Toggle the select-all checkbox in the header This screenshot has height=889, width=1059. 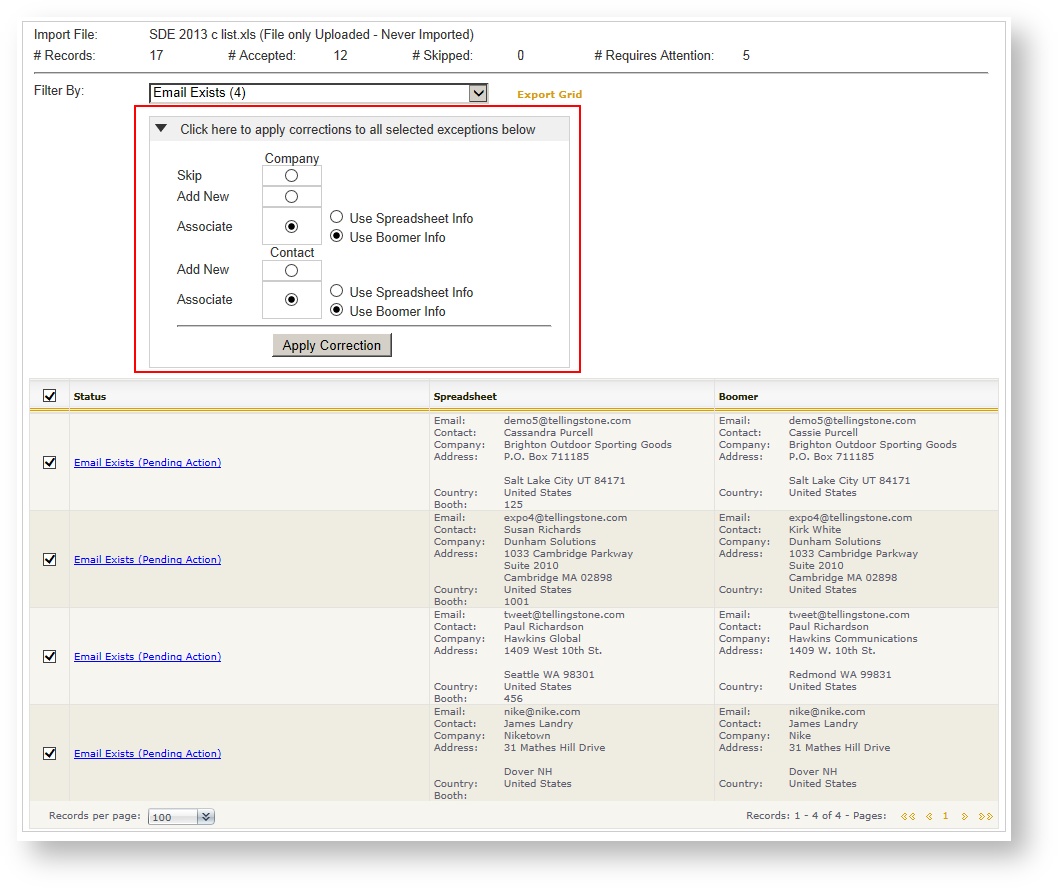pyautogui.click(x=49, y=396)
